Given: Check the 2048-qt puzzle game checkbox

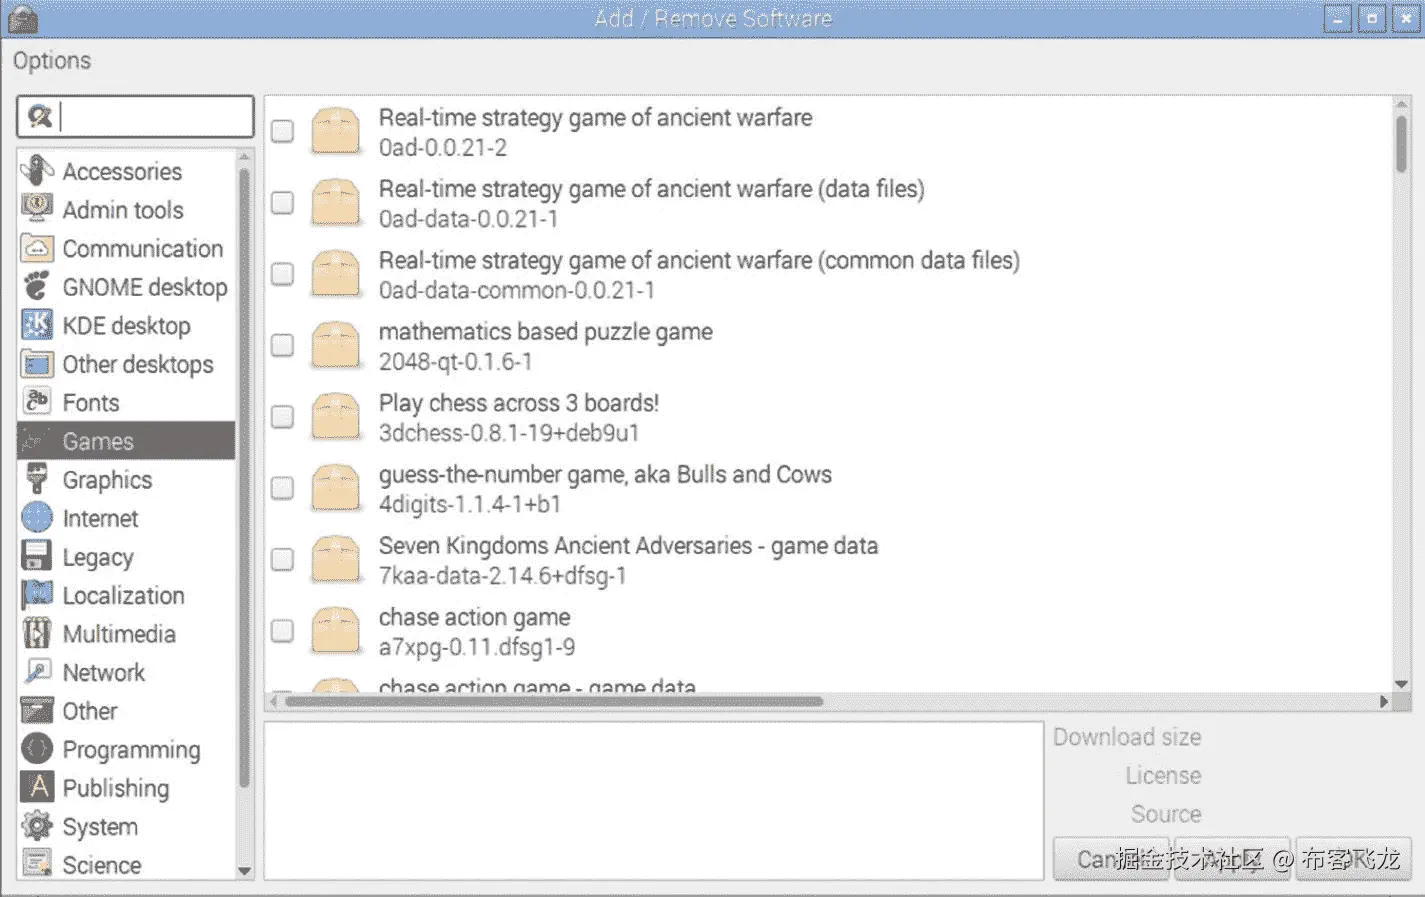Looking at the screenshot, I should tap(281, 345).
